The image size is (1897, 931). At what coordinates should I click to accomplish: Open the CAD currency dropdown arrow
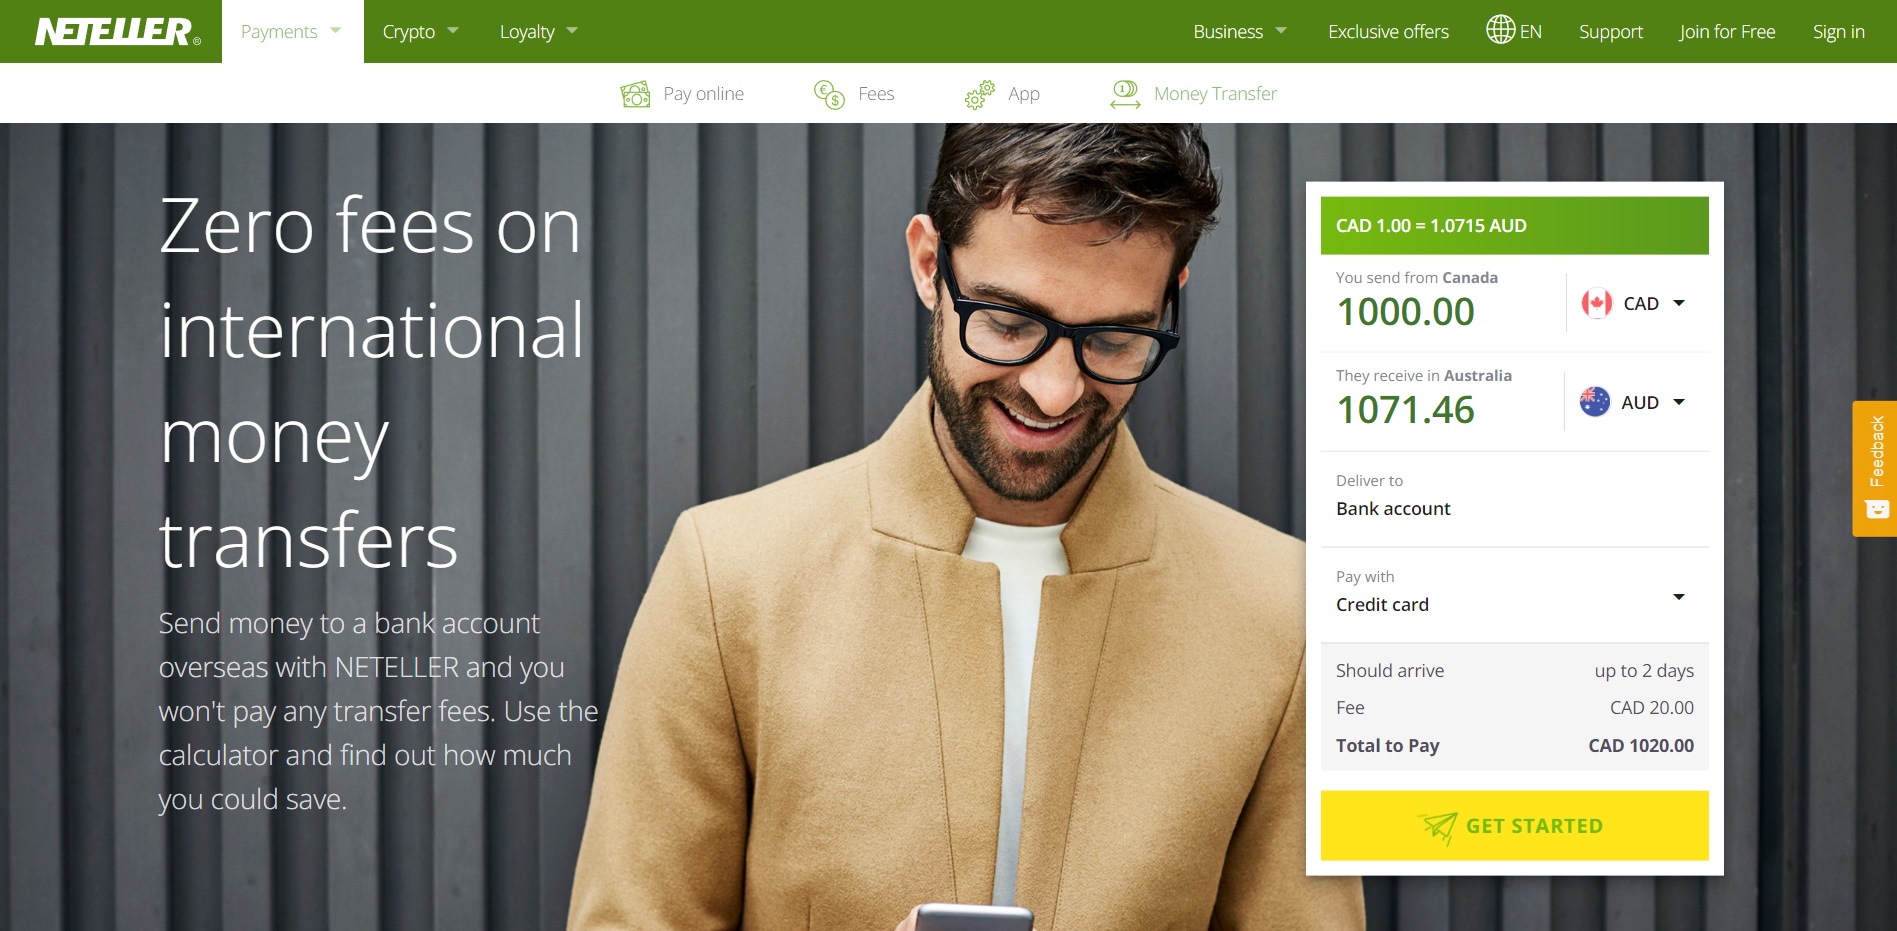[x=1679, y=303]
